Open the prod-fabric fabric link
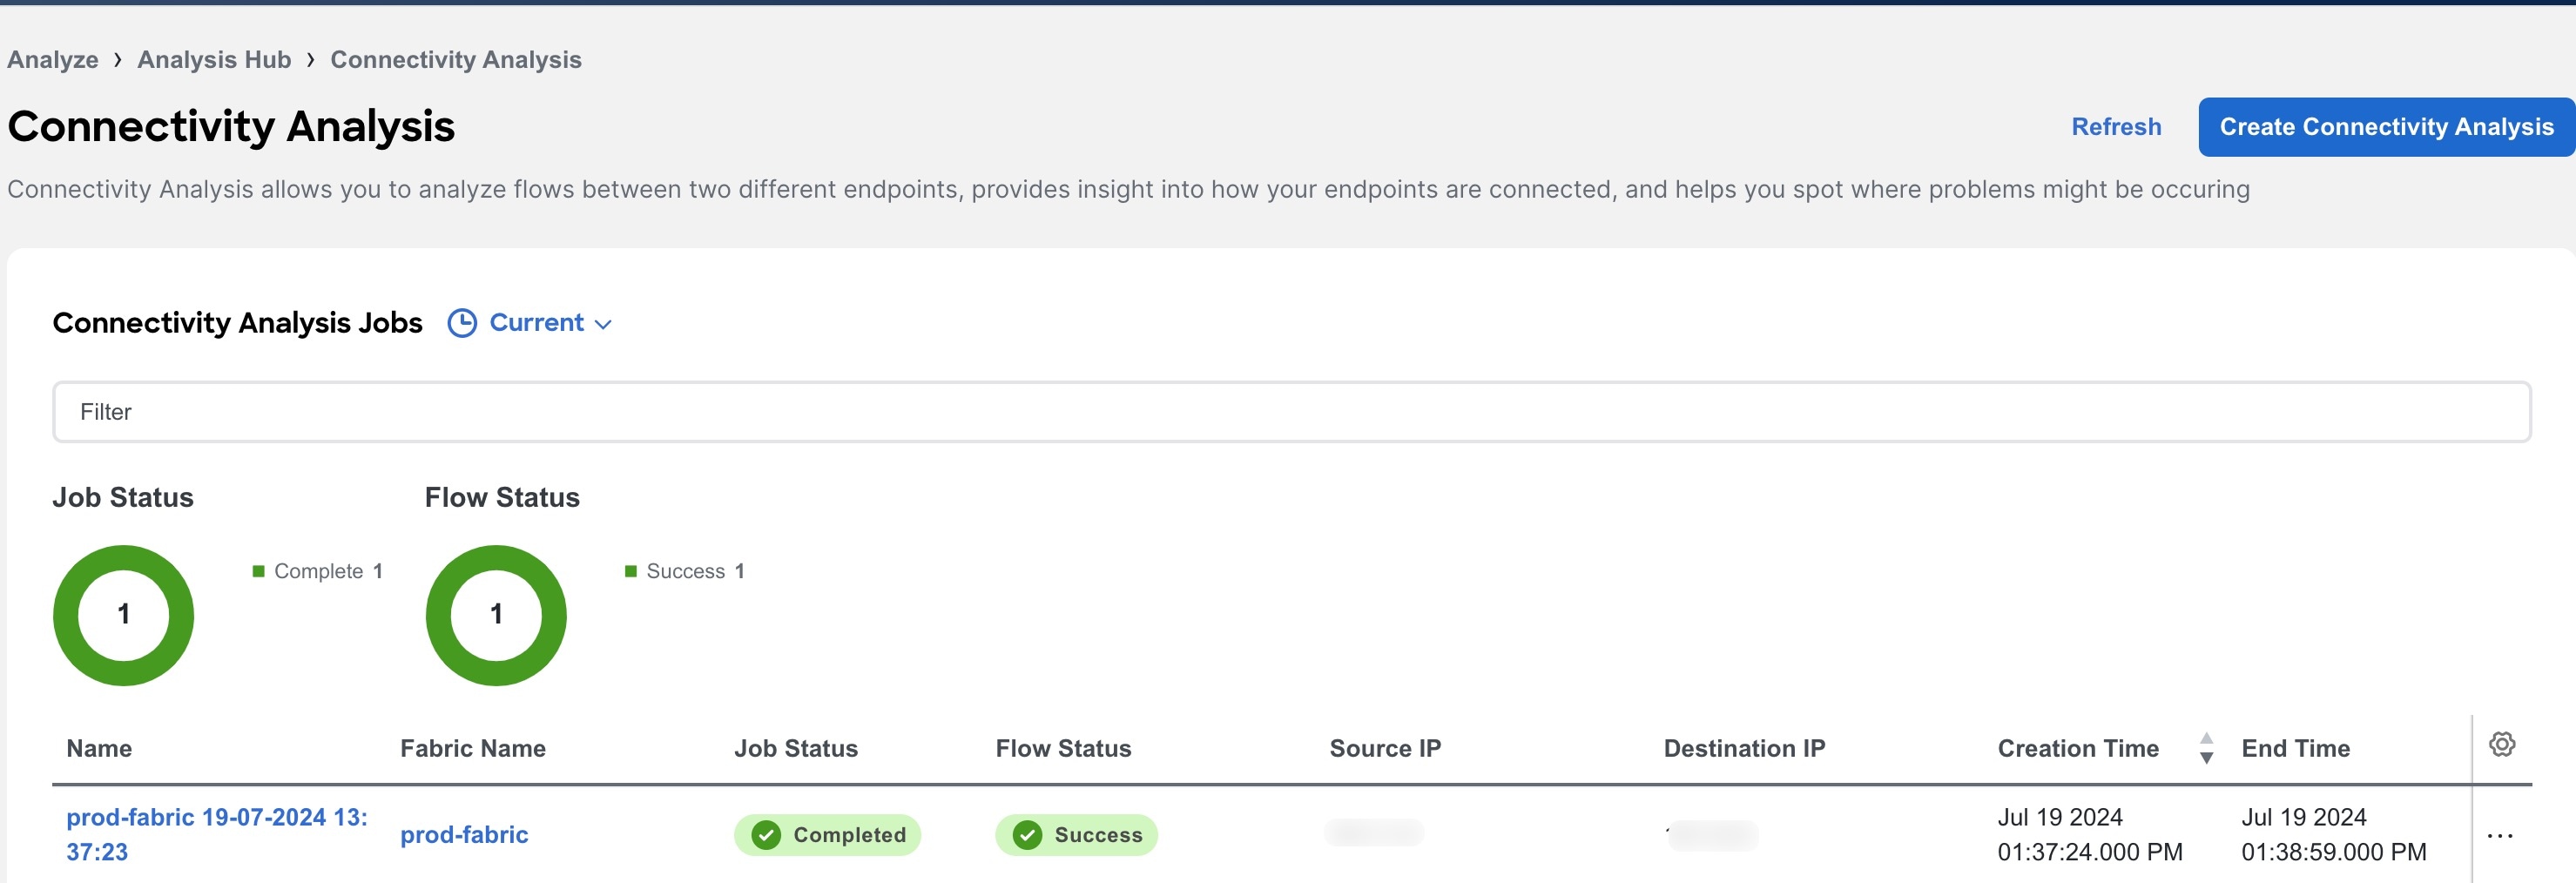 (x=464, y=835)
